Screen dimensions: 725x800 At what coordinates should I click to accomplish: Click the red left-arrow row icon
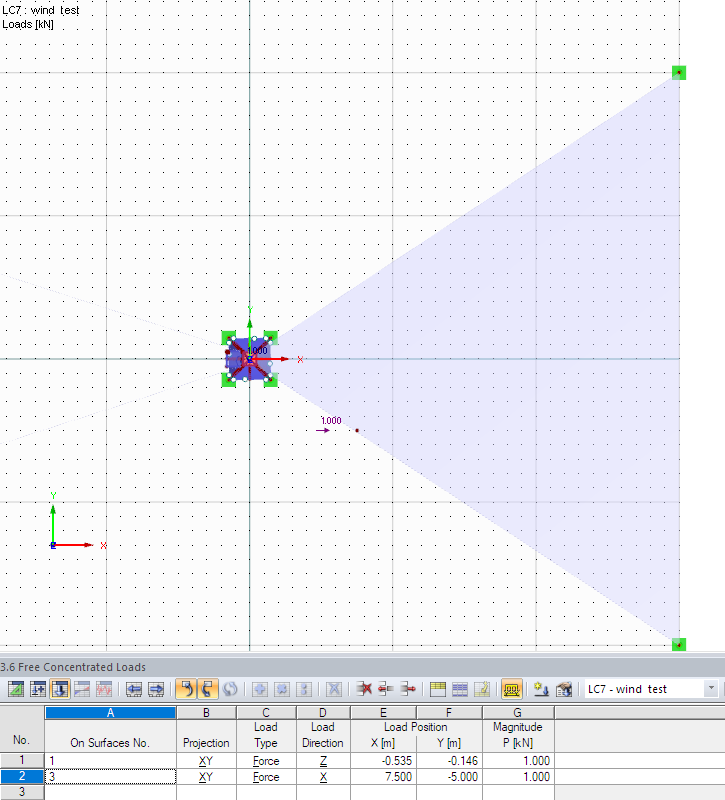tap(386, 689)
